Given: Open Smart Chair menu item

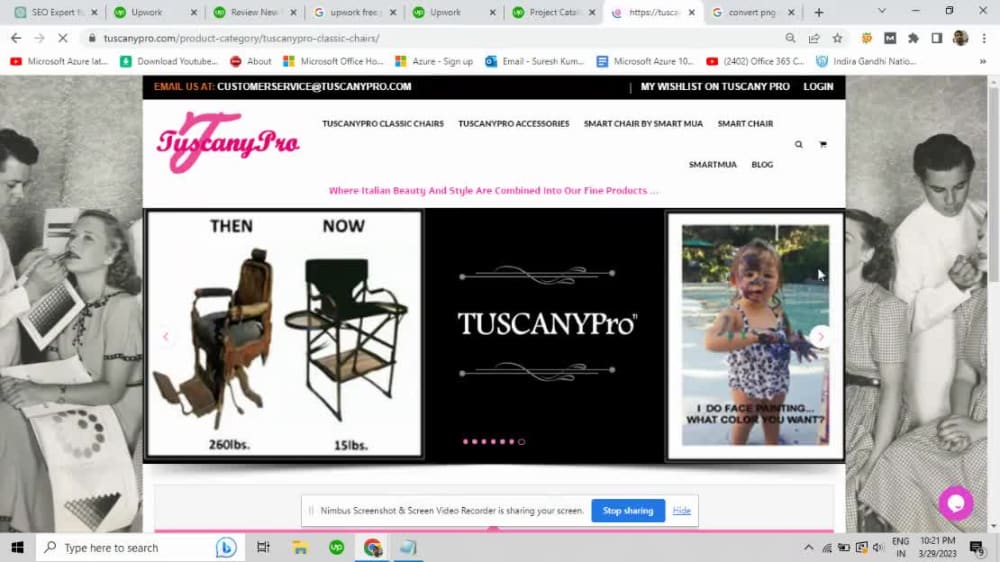Looking at the screenshot, I should tap(745, 124).
